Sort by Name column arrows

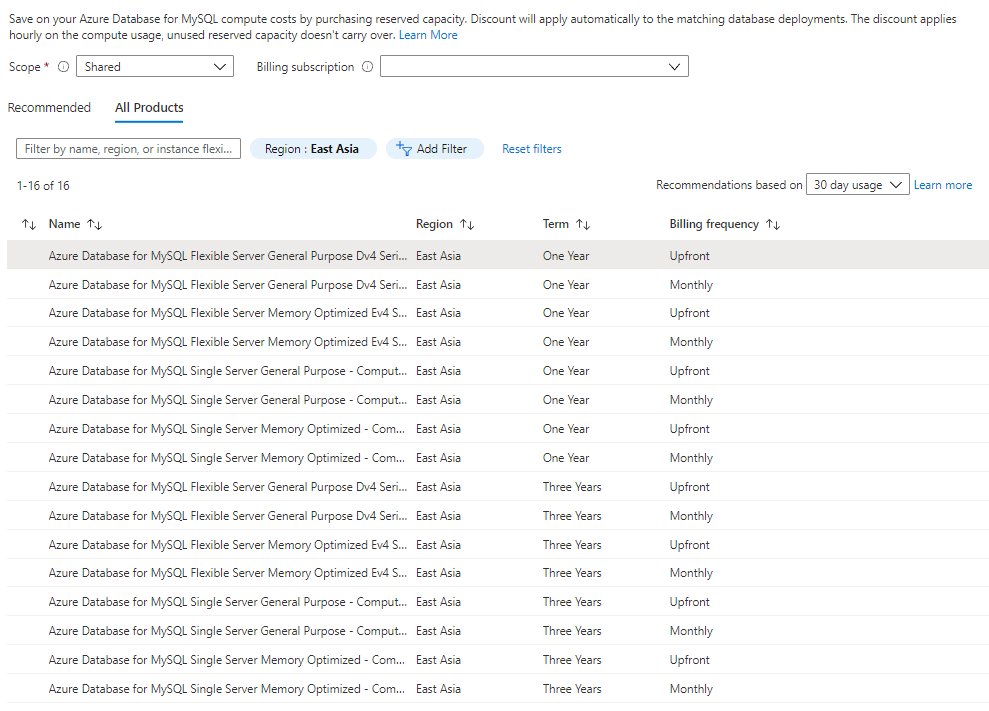[x=95, y=224]
